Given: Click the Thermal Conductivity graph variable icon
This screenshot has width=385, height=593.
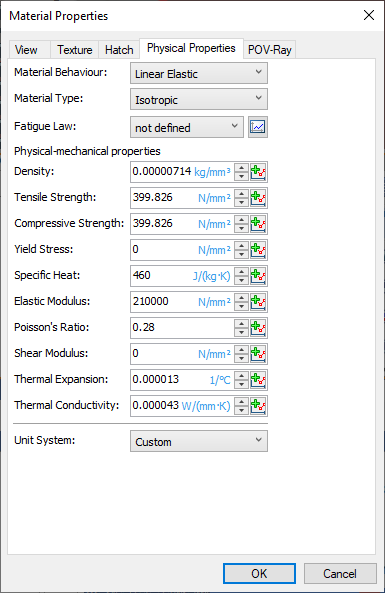Looking at the screenshot, I should [258, 406].
